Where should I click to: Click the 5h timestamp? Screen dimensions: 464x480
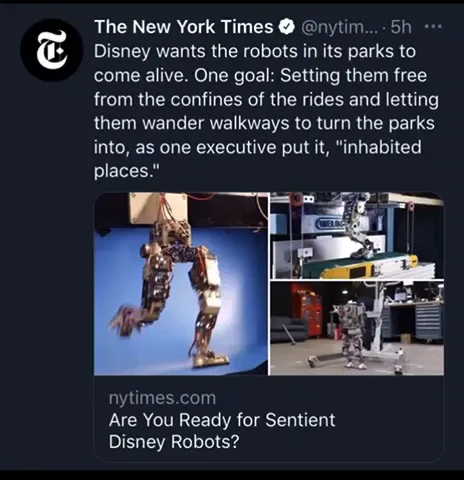pyautogui.click(x=401, y=27)
